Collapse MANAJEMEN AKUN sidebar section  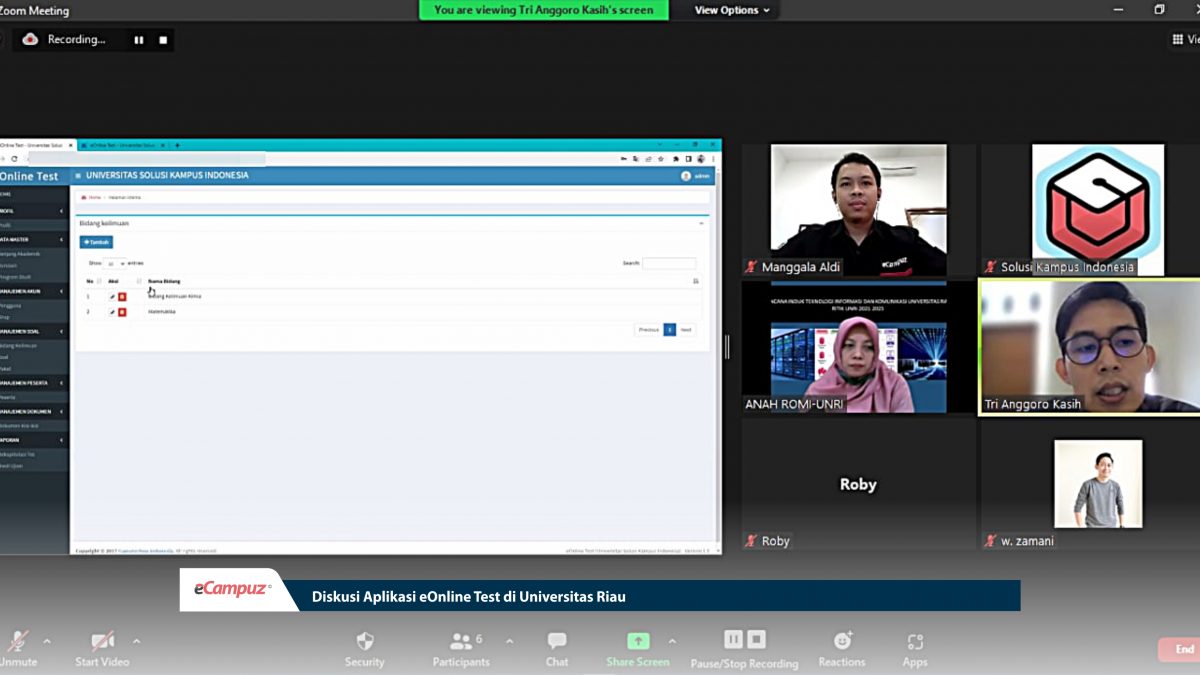(x=61, y=291)
